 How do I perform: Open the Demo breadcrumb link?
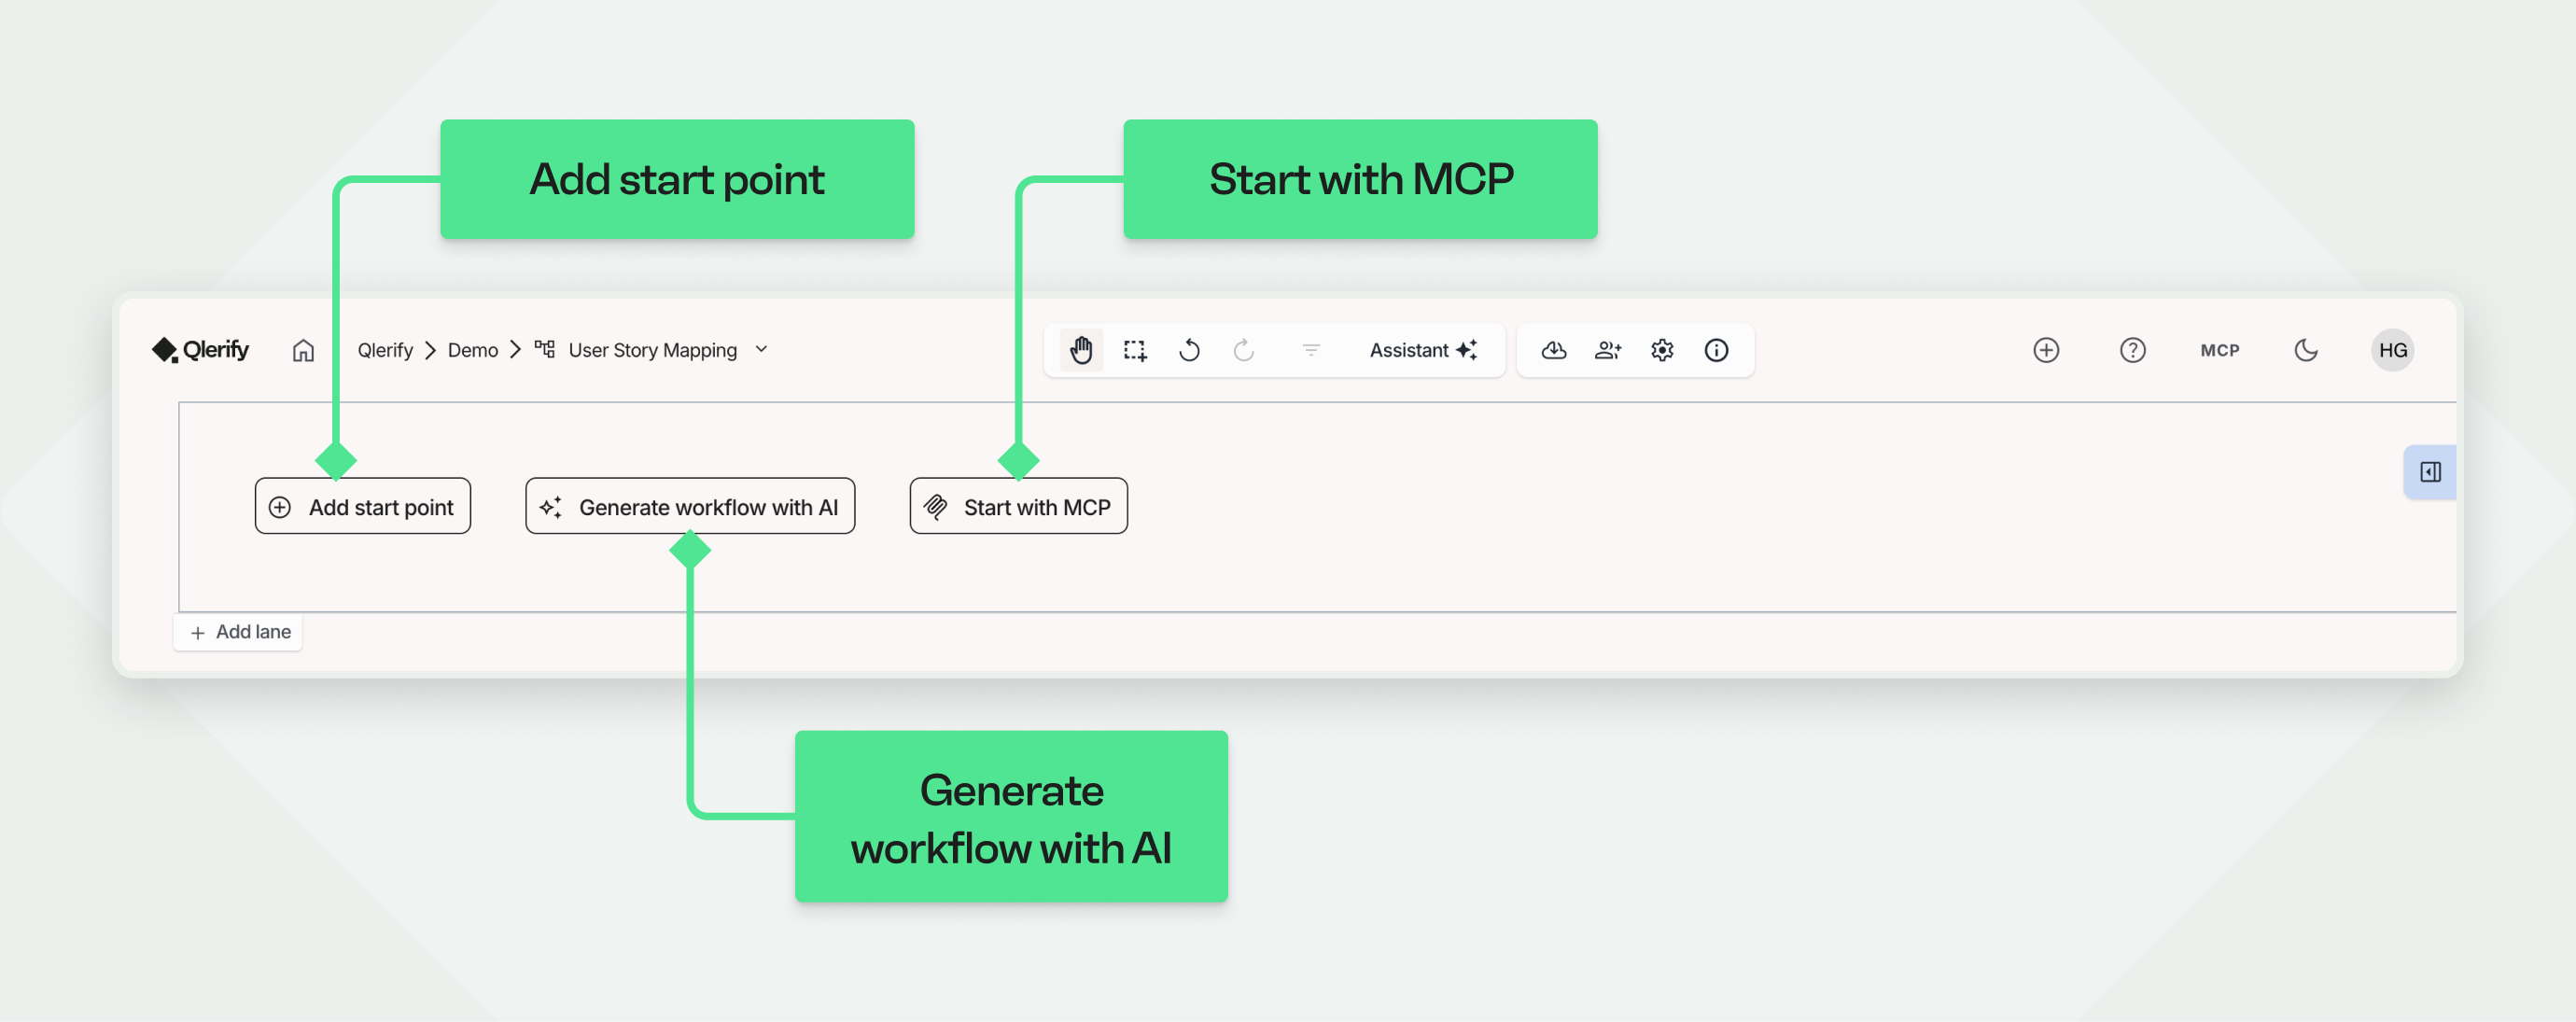click(x=473, y=350)
